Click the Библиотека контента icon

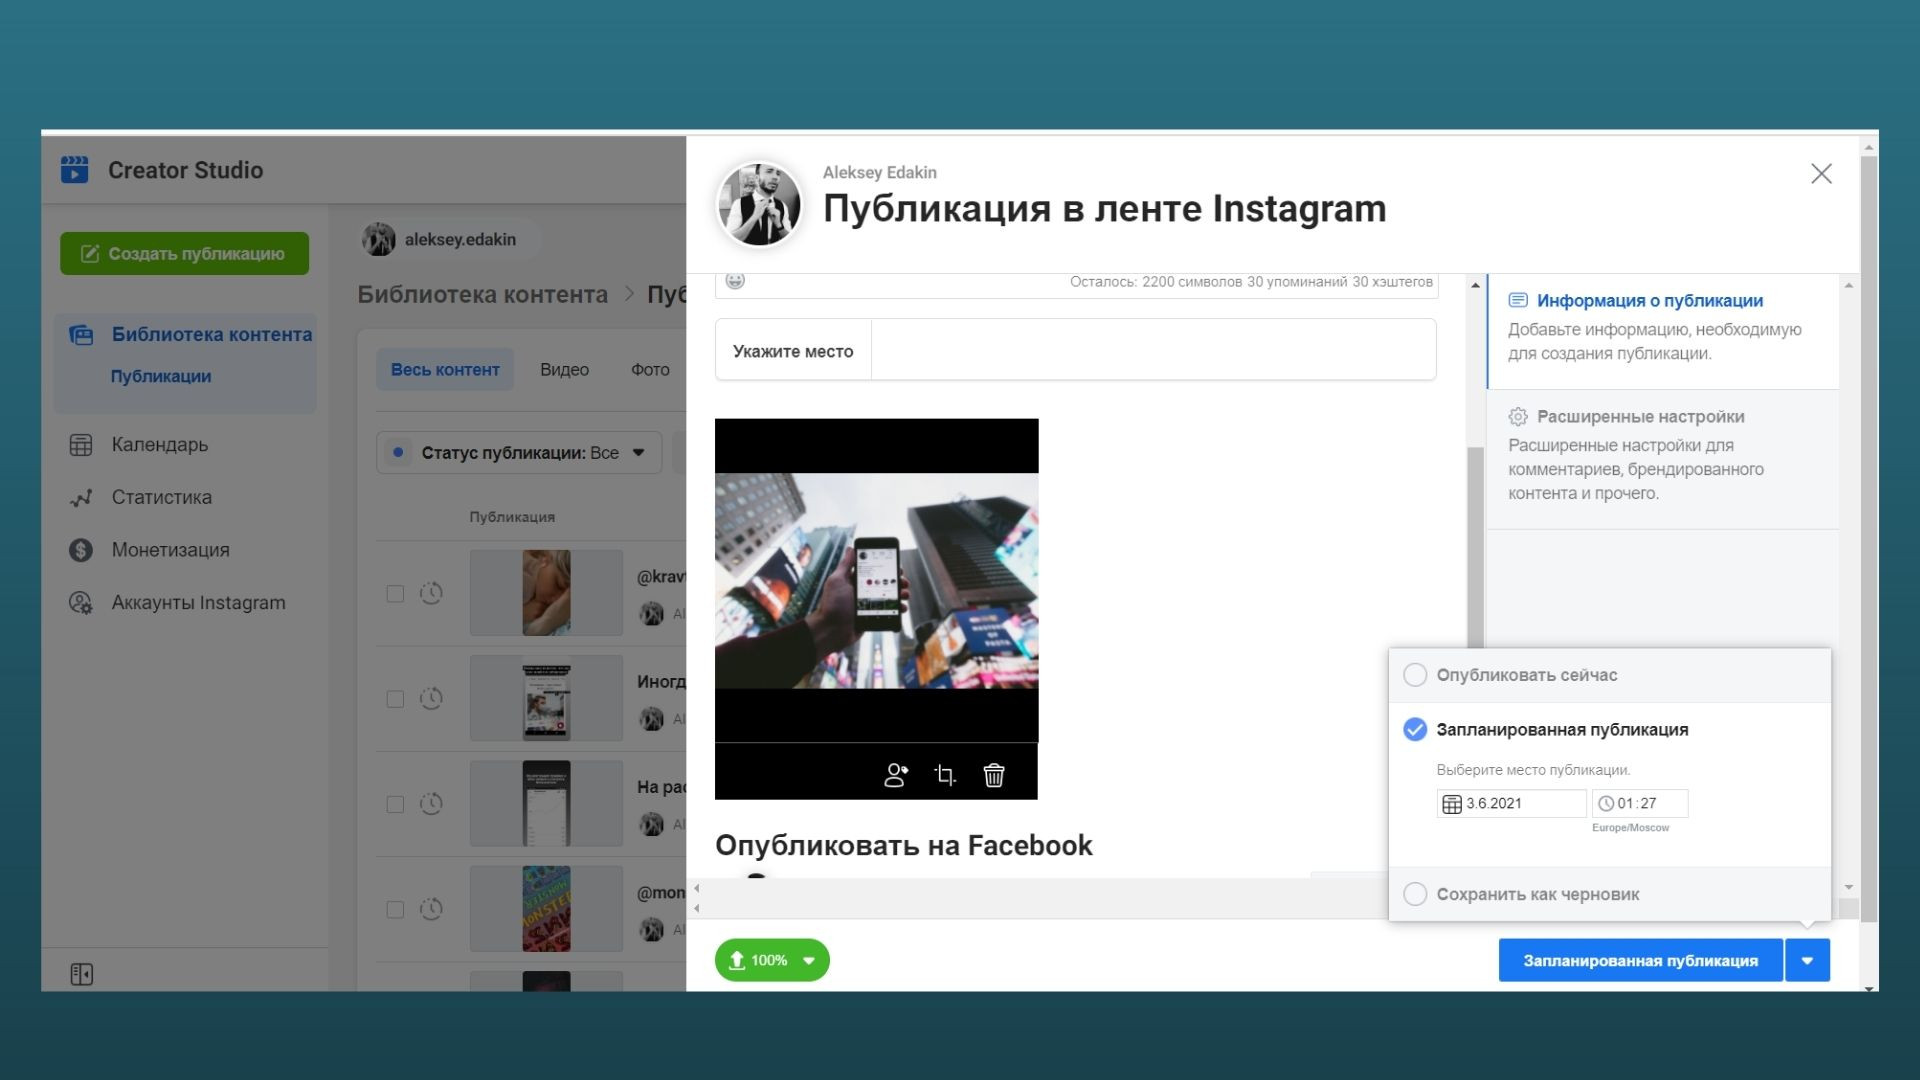(81, 335)
